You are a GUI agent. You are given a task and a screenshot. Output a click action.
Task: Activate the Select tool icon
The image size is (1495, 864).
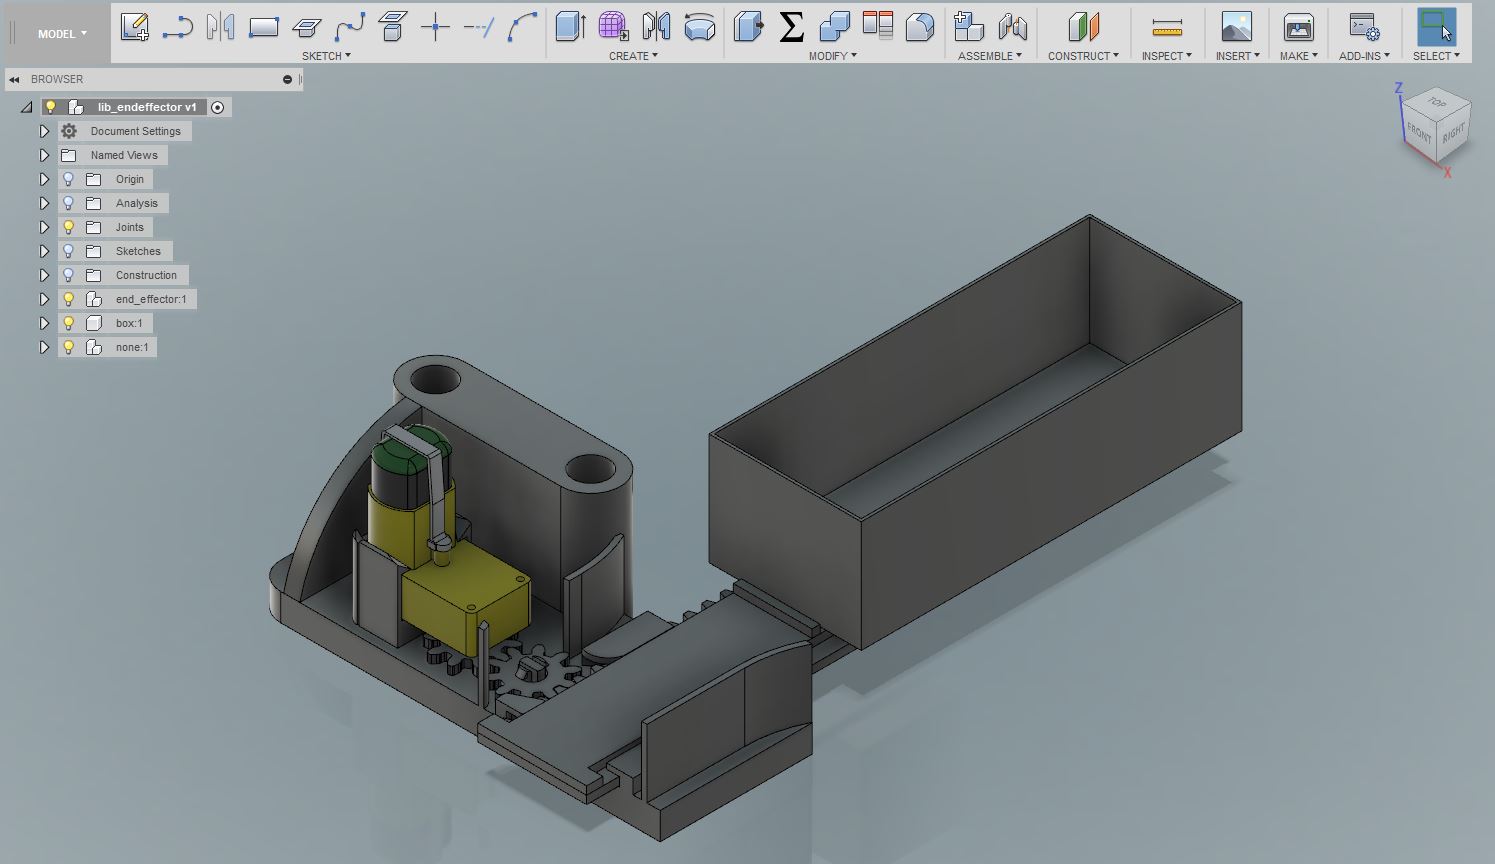[1436, 27]
